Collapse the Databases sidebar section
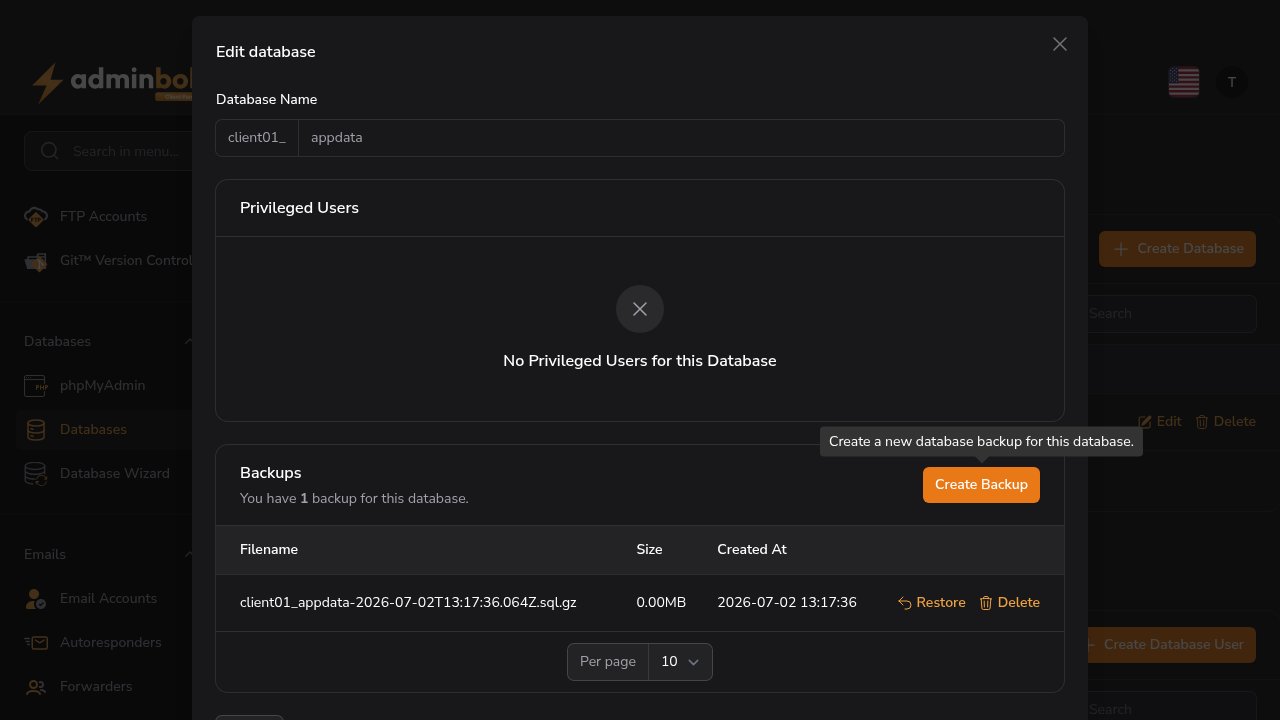The width and height of the screenshot is (1280, 720). 189,342
